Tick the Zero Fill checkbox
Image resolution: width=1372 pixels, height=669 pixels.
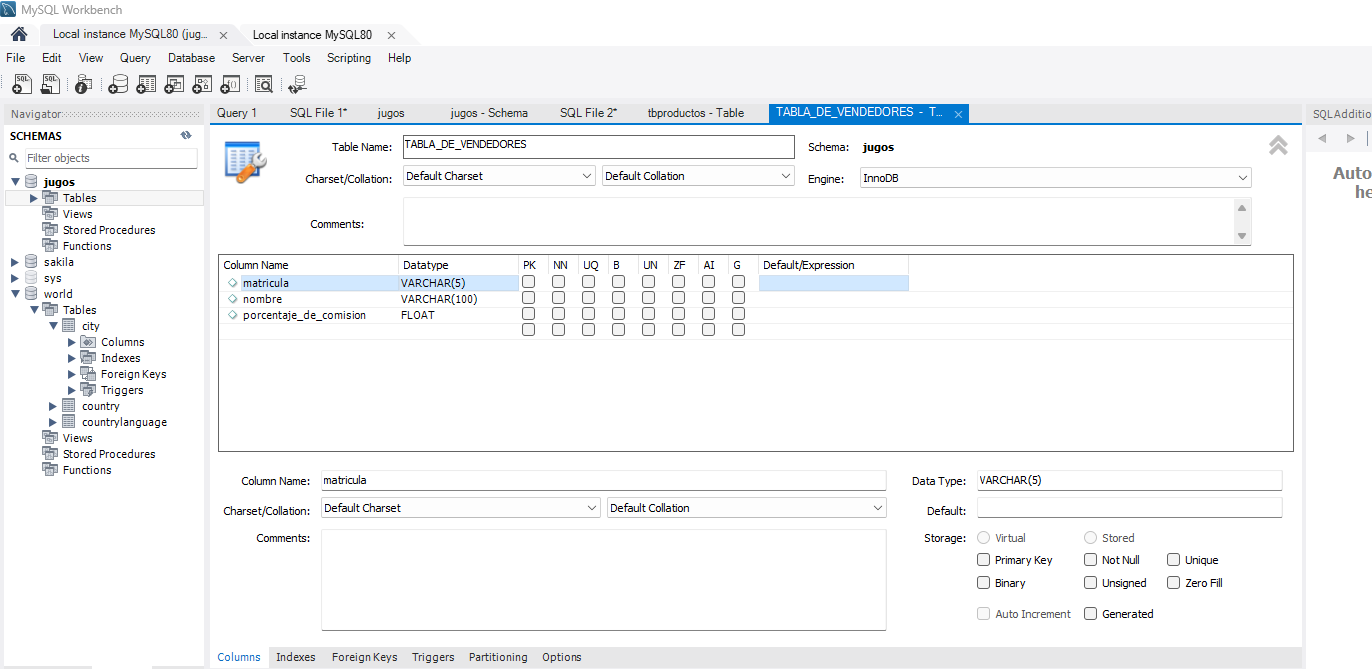[1174, 583]
